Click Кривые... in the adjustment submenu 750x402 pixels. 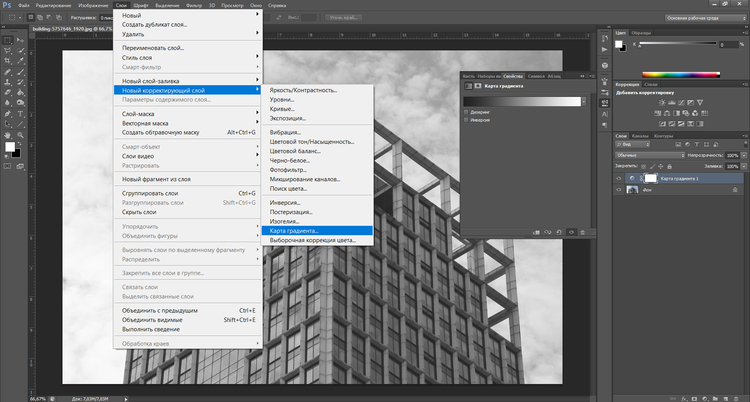pyautogui.click(x=284, y=111)
